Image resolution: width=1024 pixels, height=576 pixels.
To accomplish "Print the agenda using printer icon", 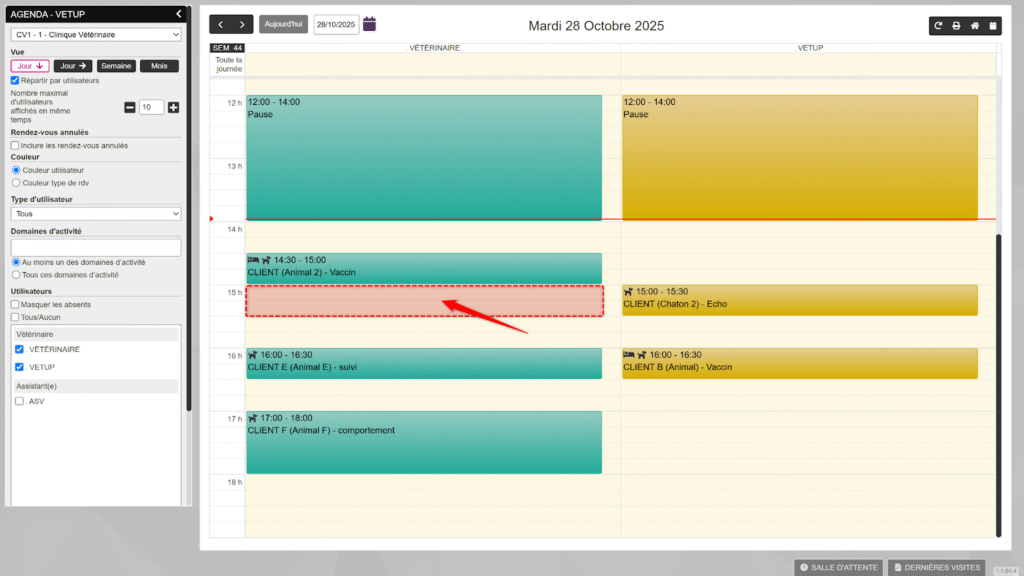I will click(x=956, y=26).
